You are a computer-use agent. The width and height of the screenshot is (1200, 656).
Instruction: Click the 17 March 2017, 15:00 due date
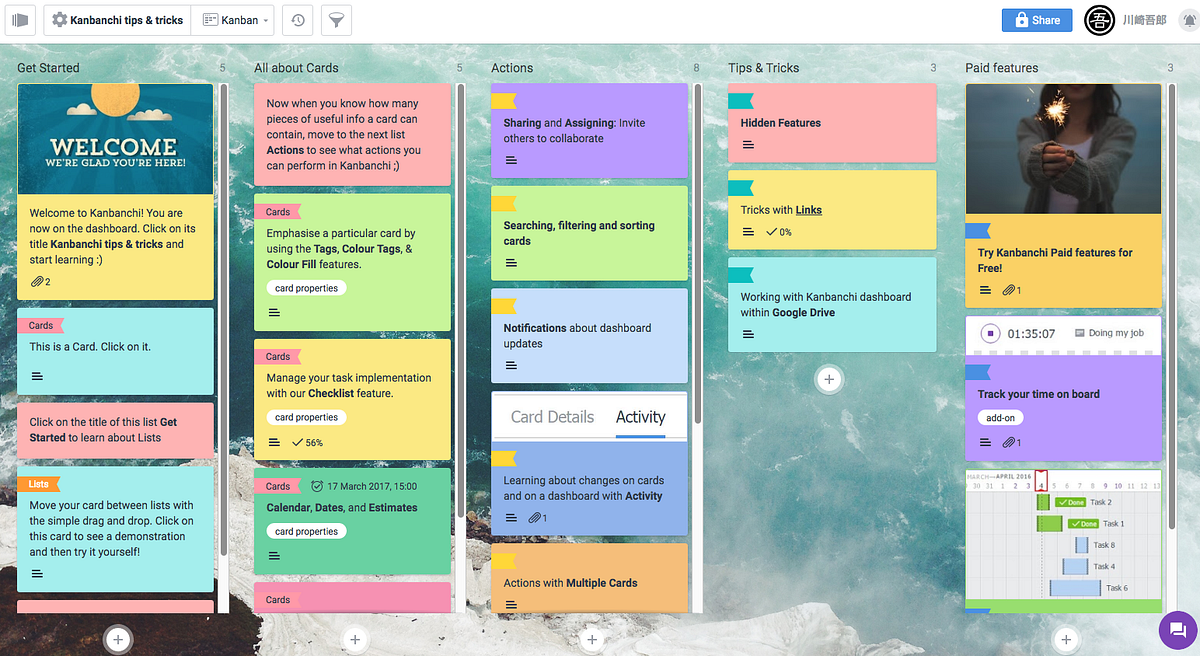click(x=364, y=486)
